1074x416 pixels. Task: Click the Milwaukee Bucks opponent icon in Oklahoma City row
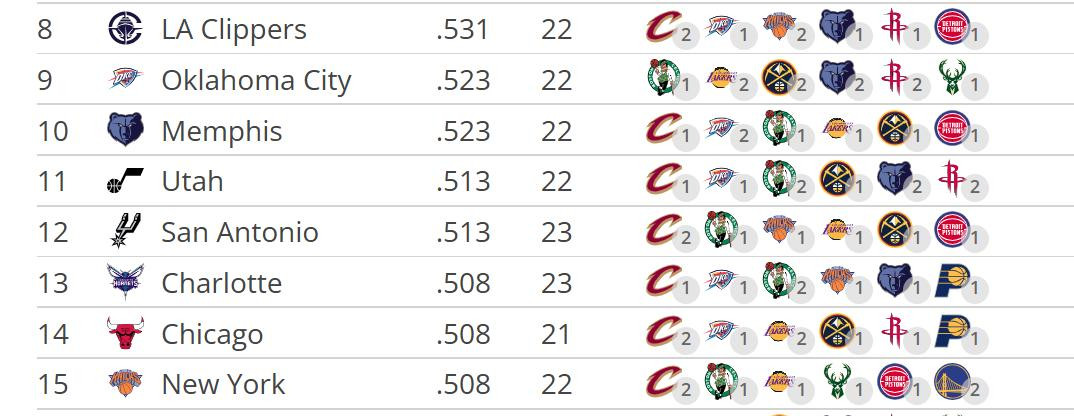click(x=952, y=77)
